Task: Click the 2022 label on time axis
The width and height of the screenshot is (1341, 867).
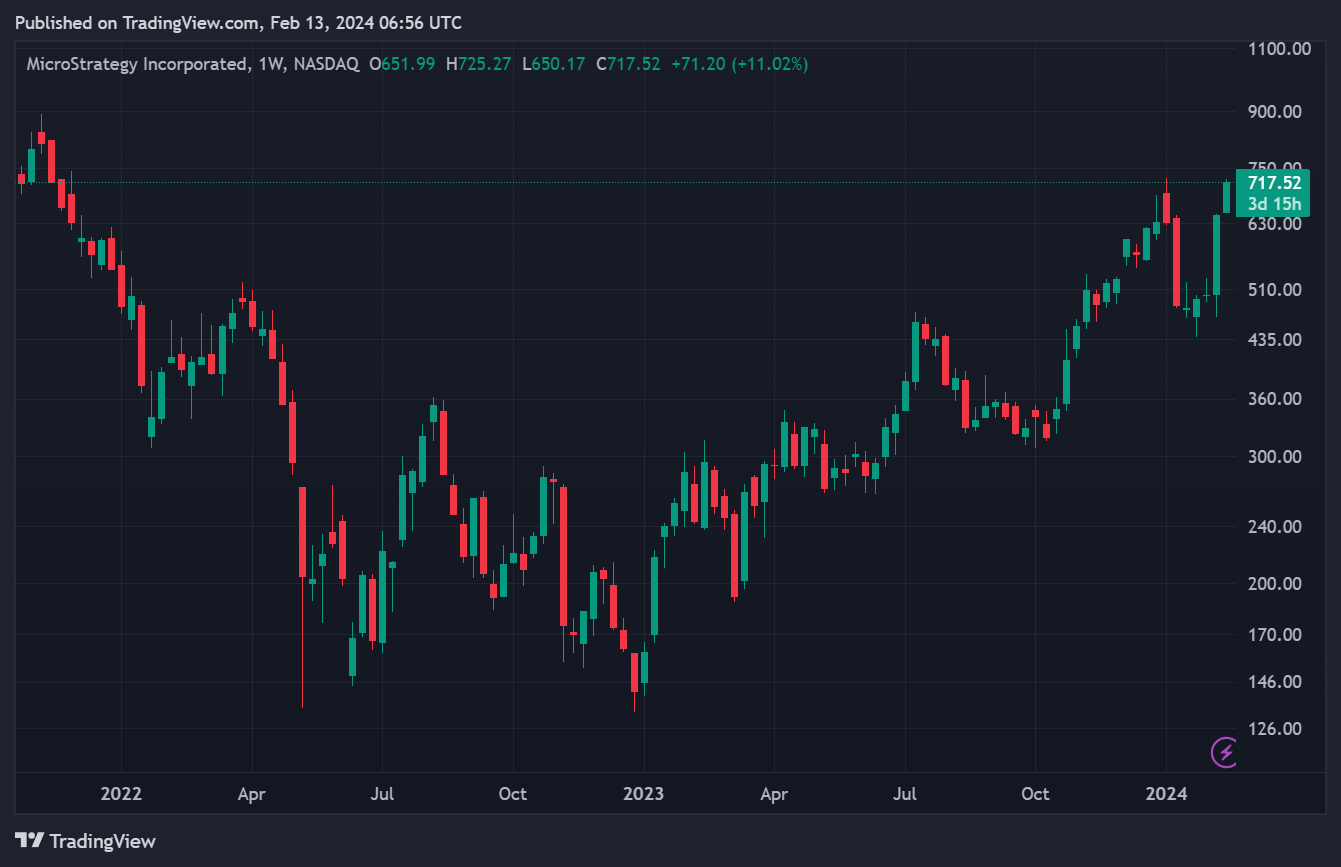Action: coord(121,794)
